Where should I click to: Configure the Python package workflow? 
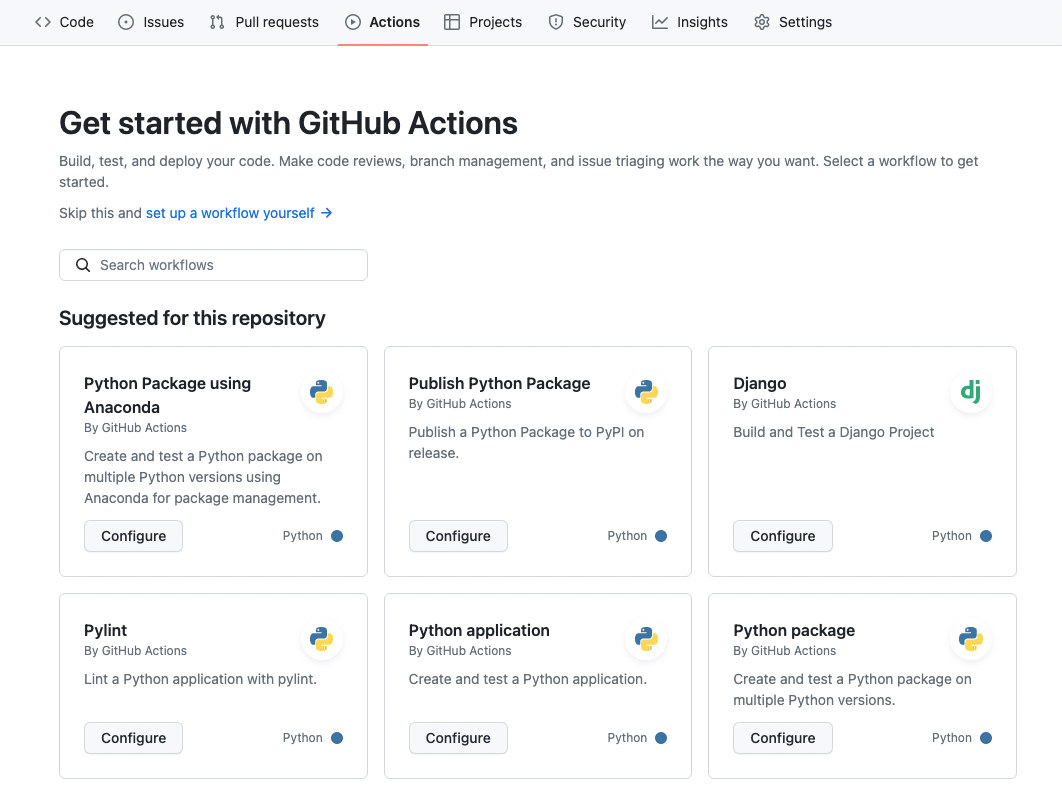pos(782,738)
